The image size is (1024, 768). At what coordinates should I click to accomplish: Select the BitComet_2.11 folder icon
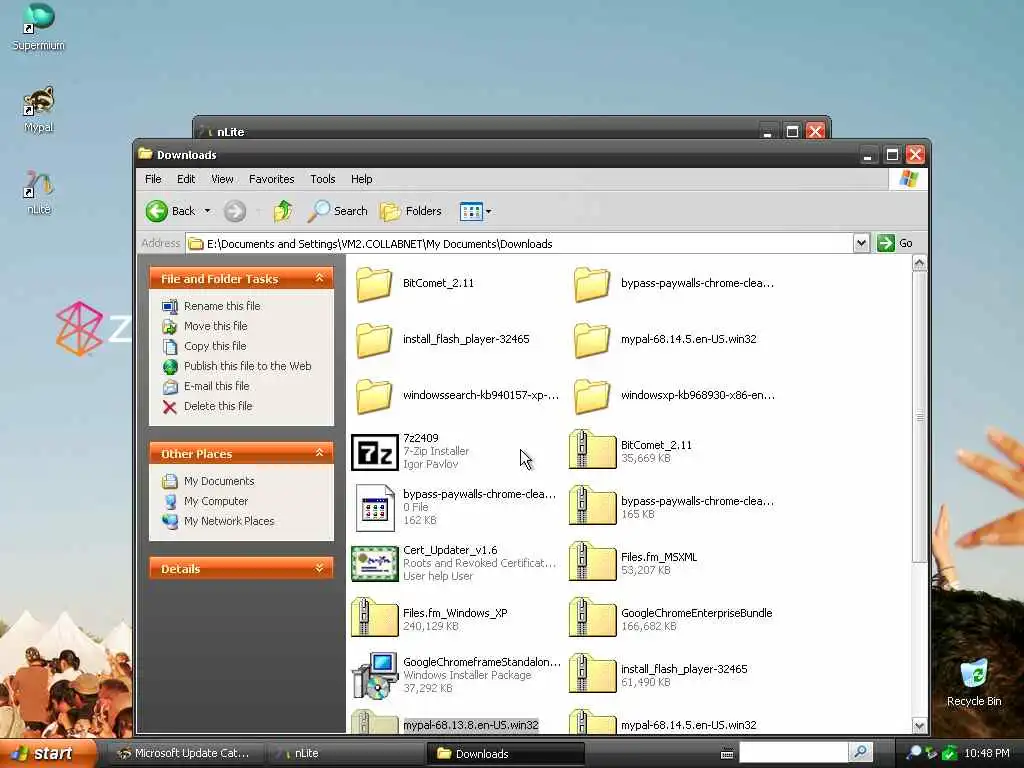(374, 283)
